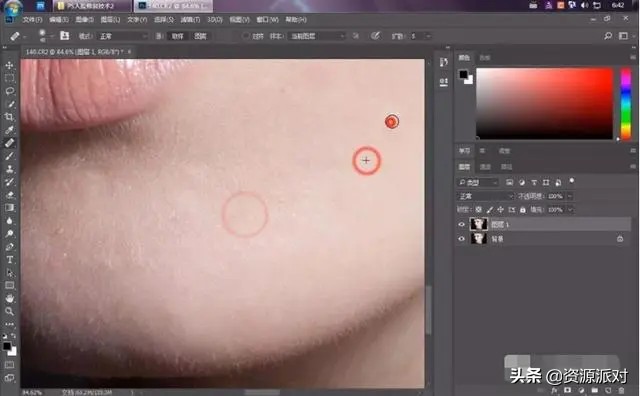
Task: Select the Rectangle shape tool
Action: (9, 285)
